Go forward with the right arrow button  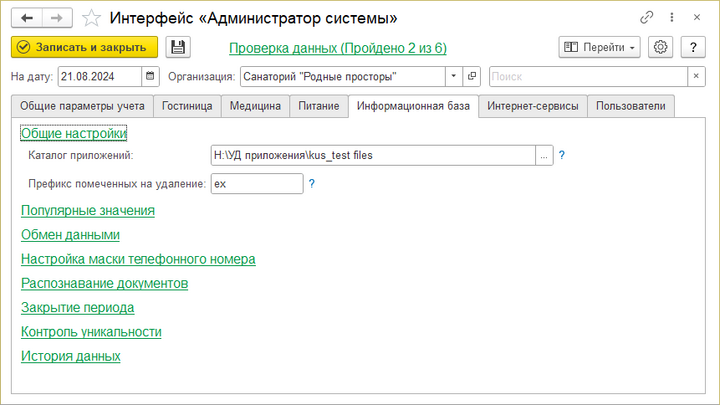tap(57, 18)
